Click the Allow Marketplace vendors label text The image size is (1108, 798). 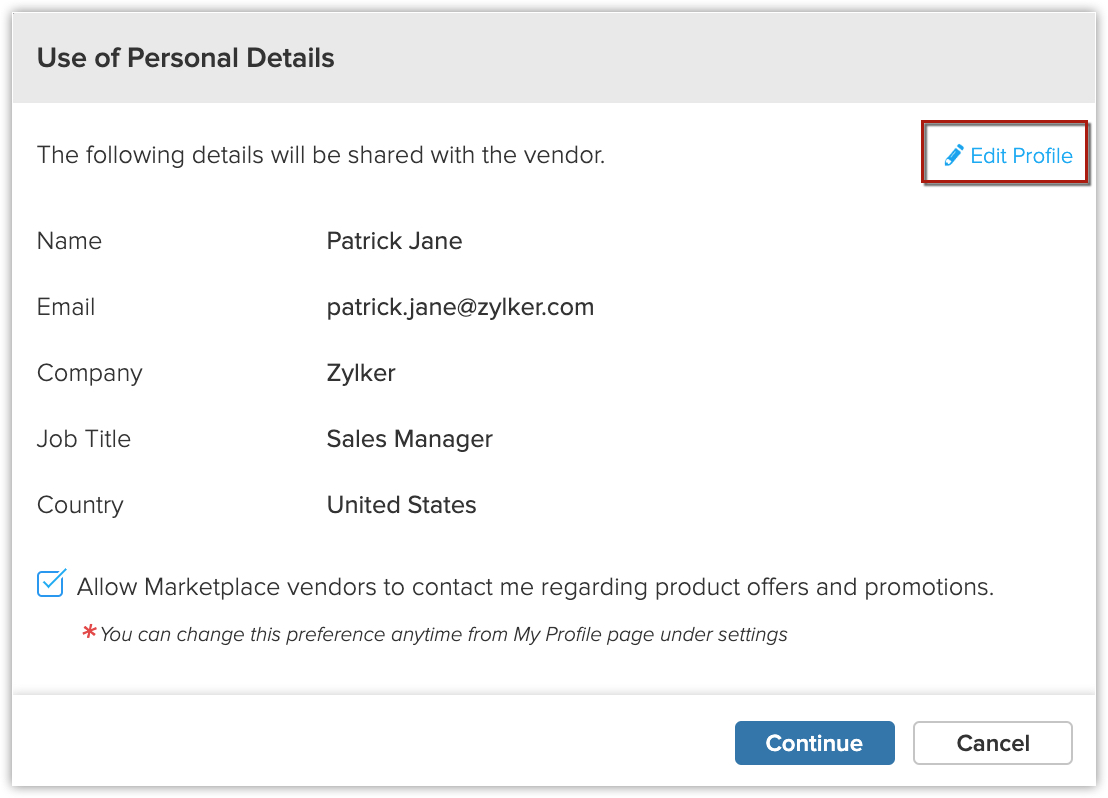pyautogui.click(x=535, y=587)
